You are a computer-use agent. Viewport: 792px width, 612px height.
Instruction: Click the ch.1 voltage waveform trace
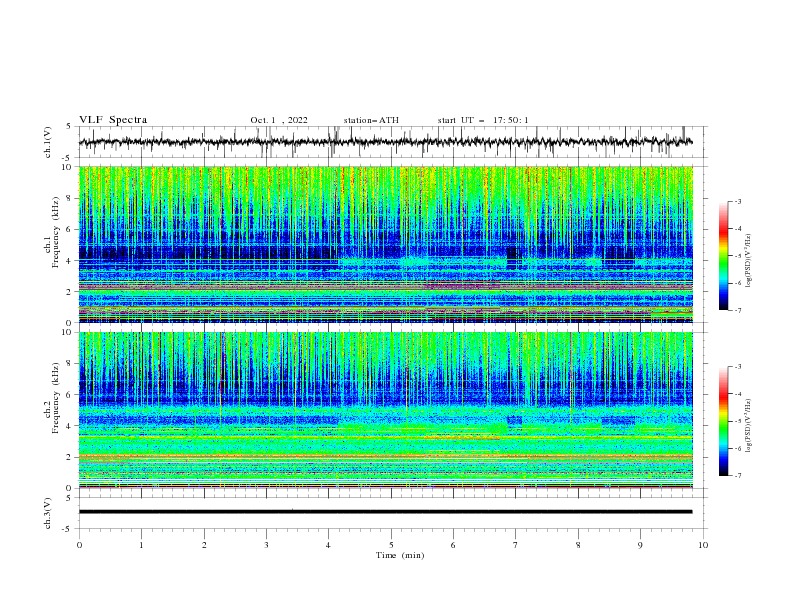[385, 142]
